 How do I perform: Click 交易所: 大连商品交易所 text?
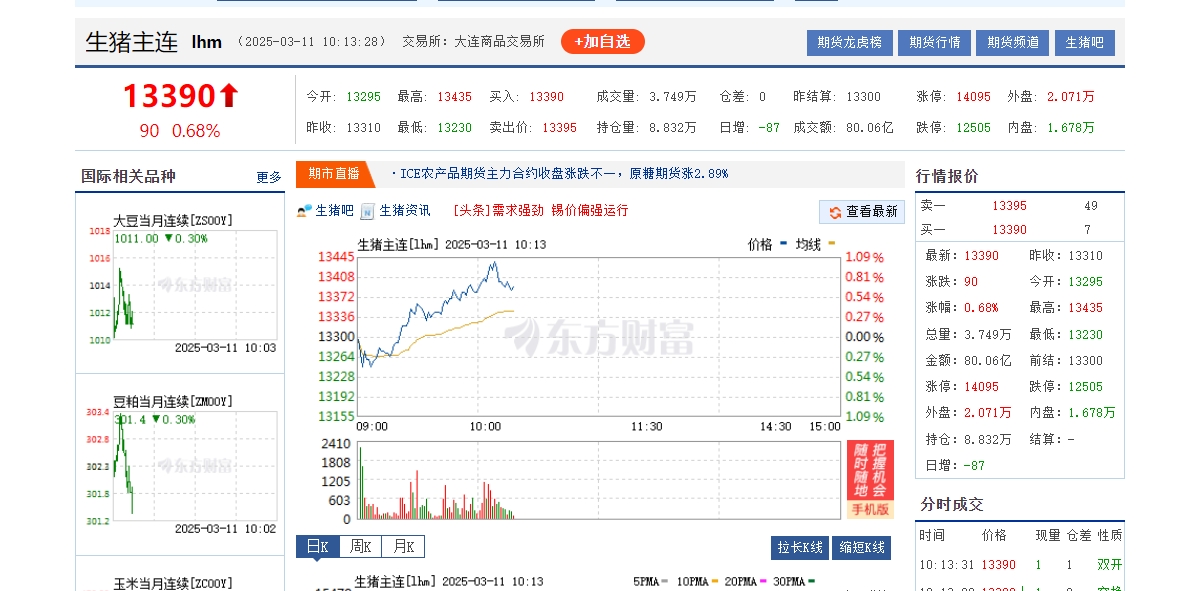(x=473, y=41)
